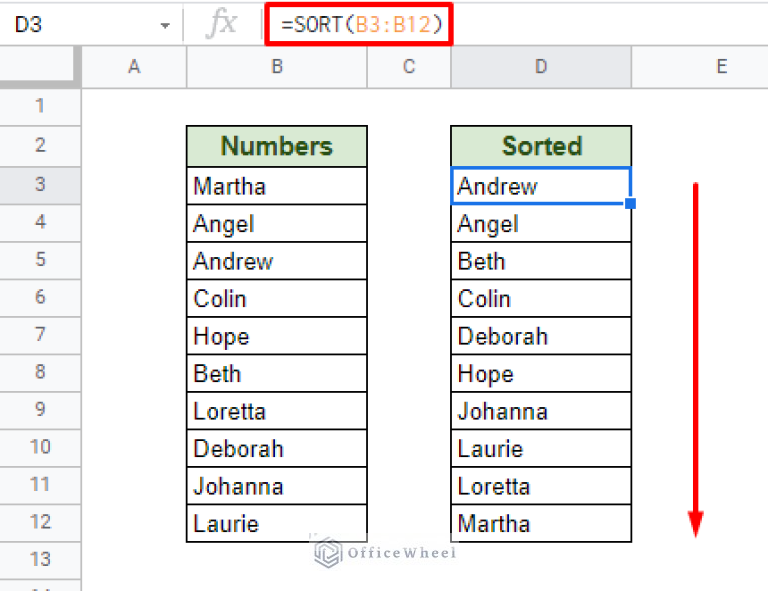Select column E header
This screenshot has height=591, width=768.
pos(720,67)
